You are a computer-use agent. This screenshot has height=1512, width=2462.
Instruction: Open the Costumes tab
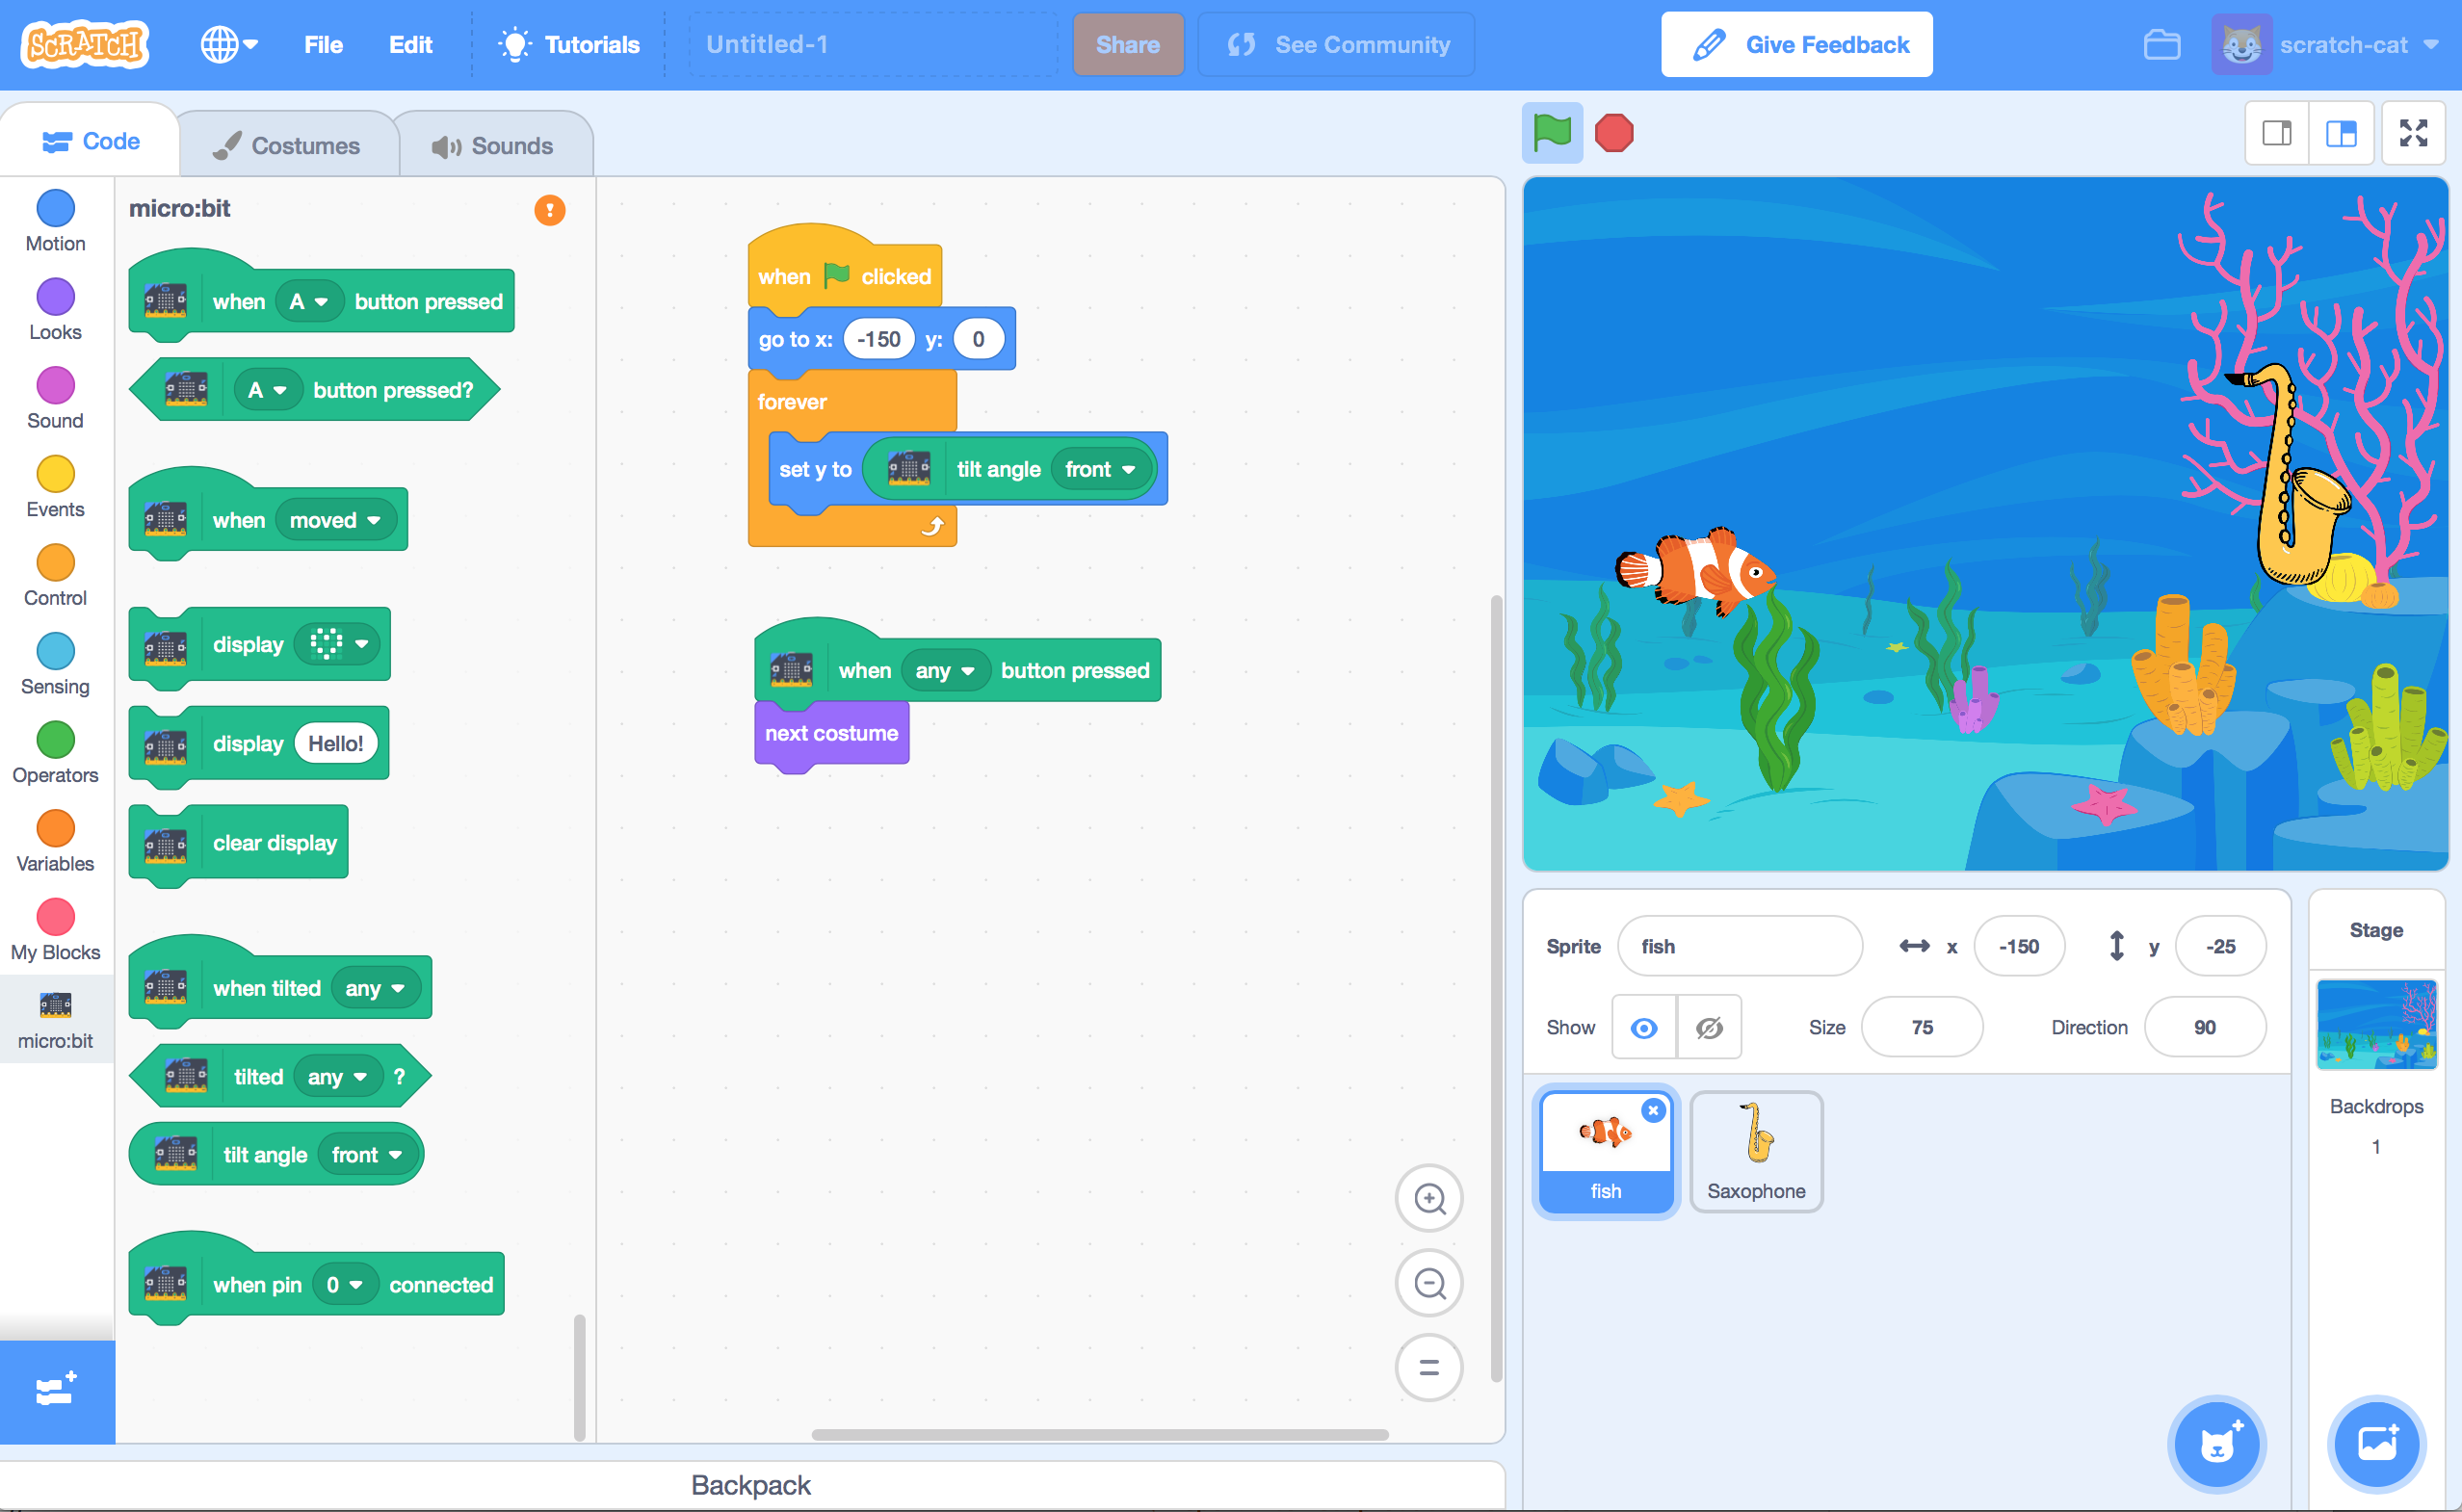(287, 144)
